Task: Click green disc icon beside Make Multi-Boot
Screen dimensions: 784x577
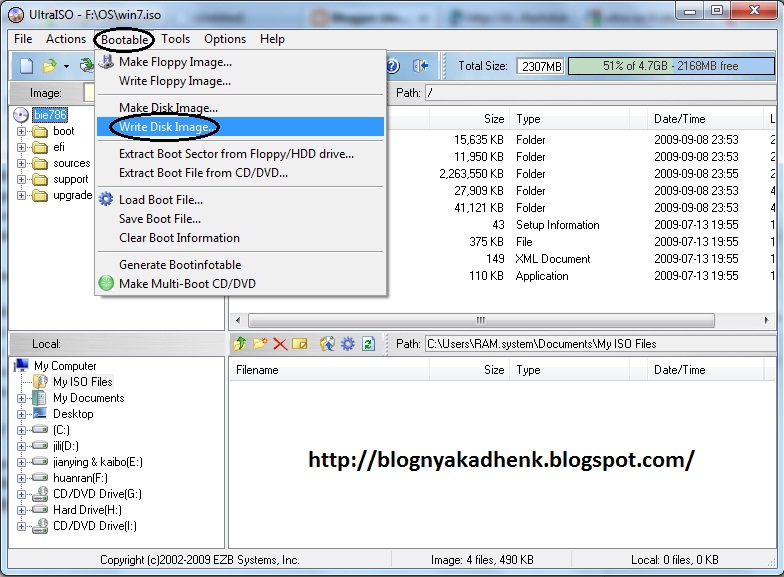Action: [106, 283]
